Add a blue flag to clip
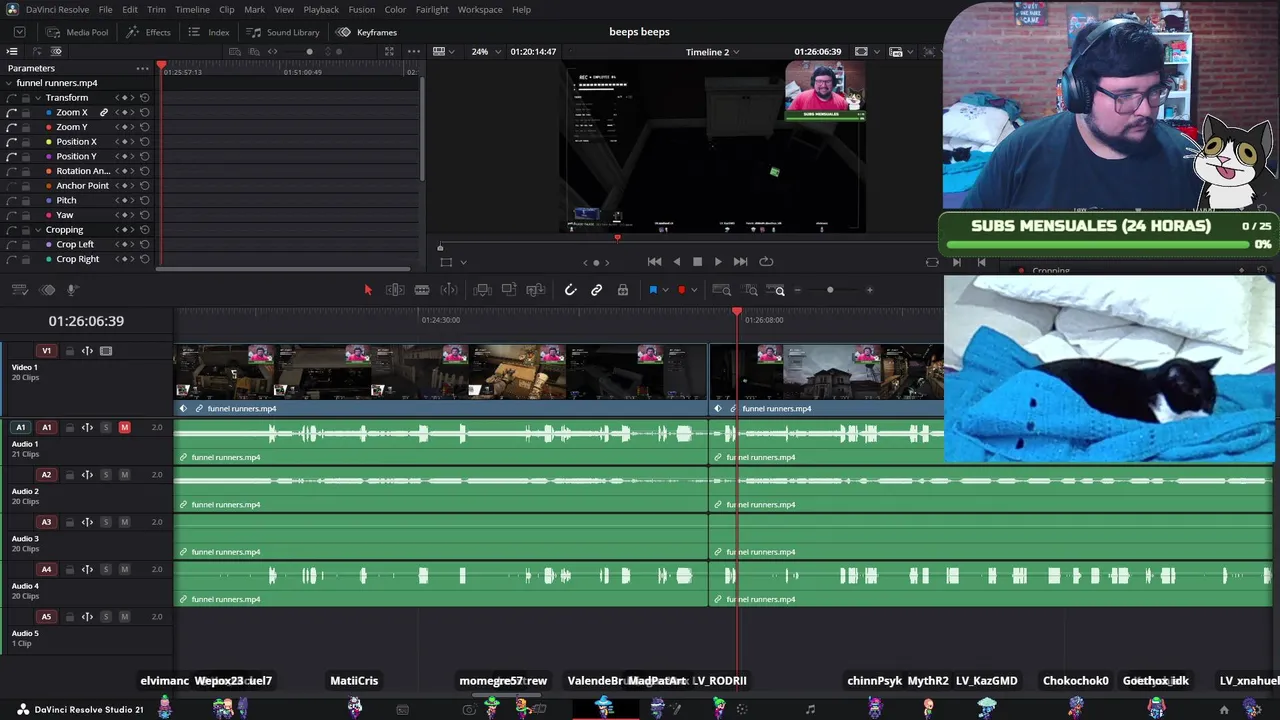 [x=653, y=290]
